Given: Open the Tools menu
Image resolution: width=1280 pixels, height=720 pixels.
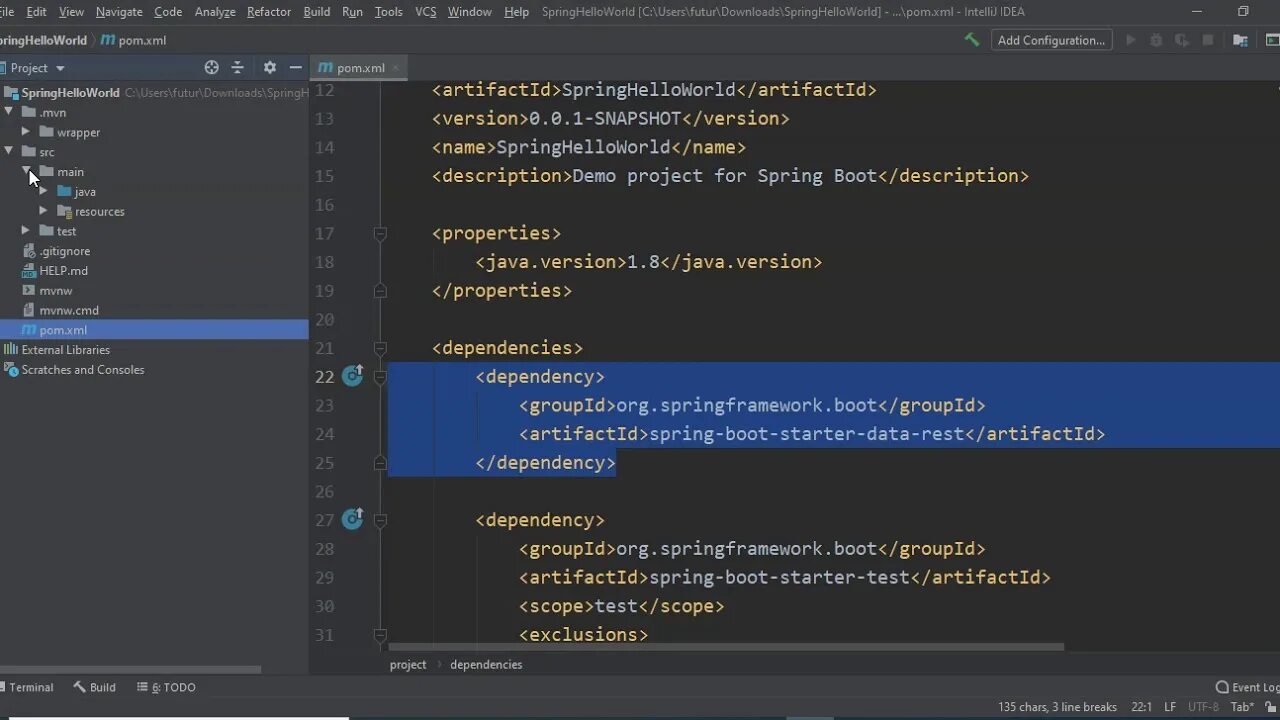Looking at the screenshot, I should coord(388,12).
